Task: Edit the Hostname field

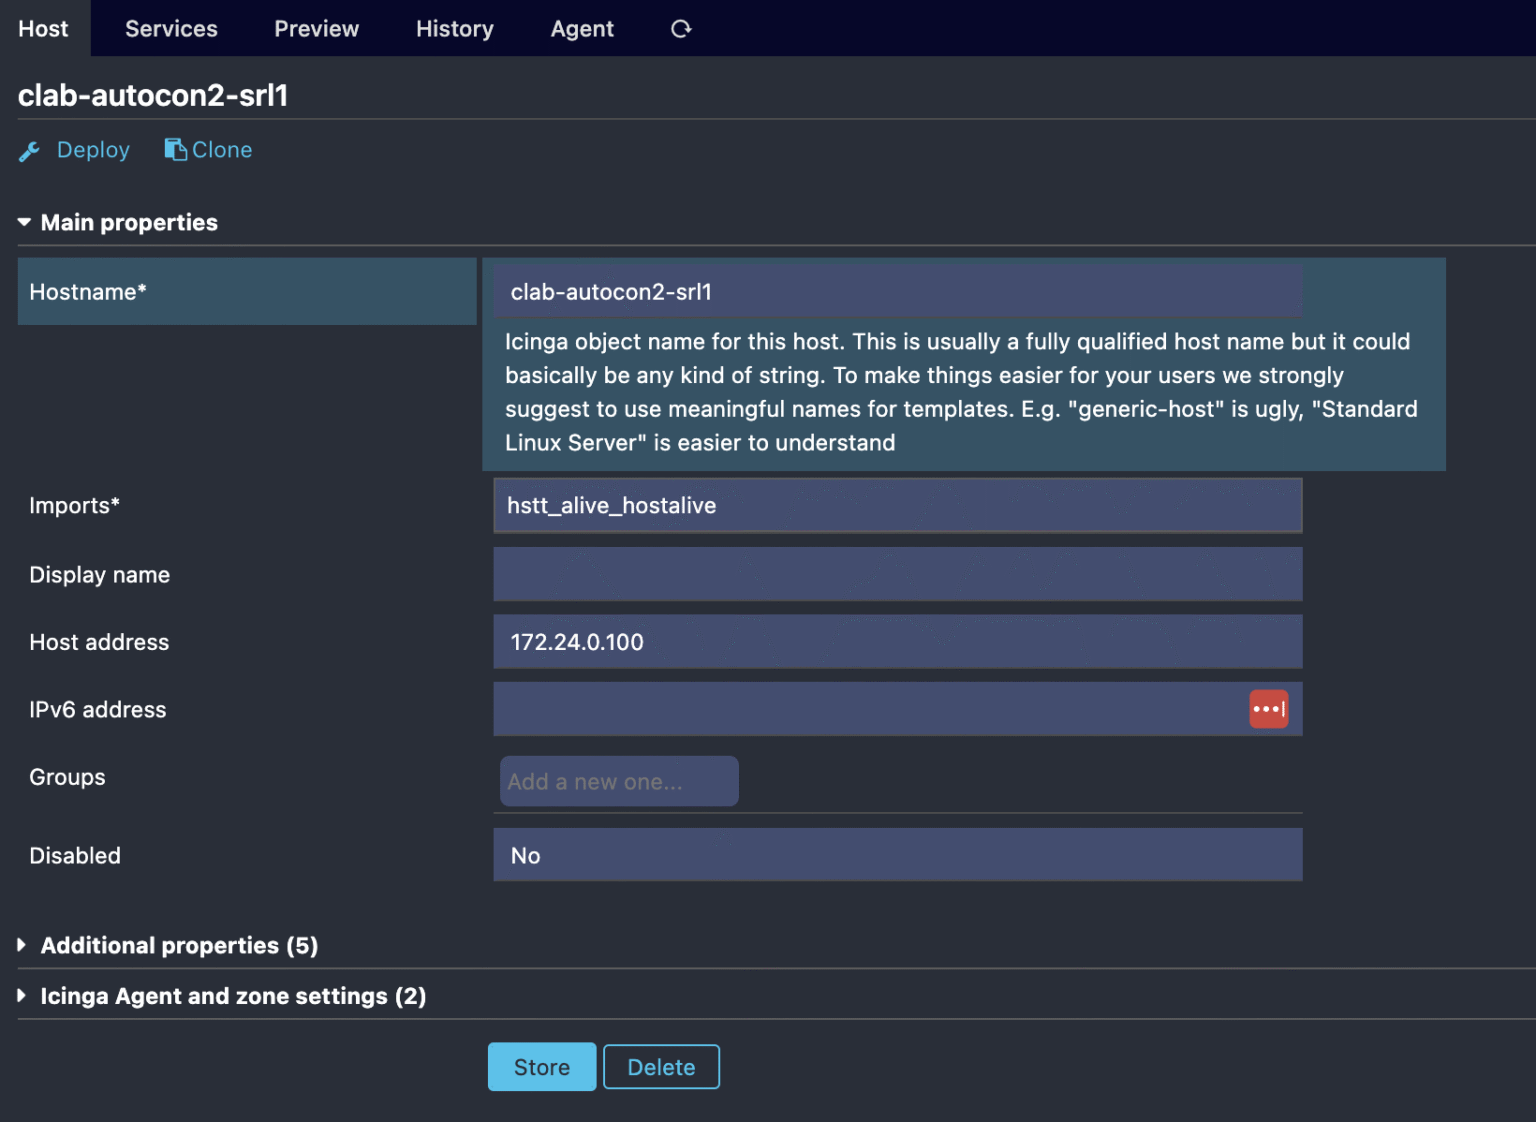Action: click(x=897, y=291)
